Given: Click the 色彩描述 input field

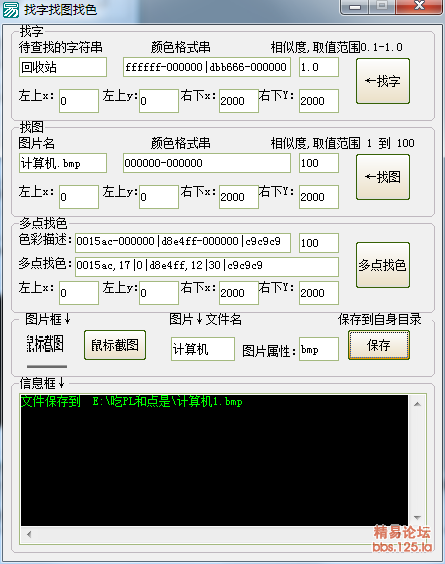Looking at the screenshot, I should [x=183, y=243].
